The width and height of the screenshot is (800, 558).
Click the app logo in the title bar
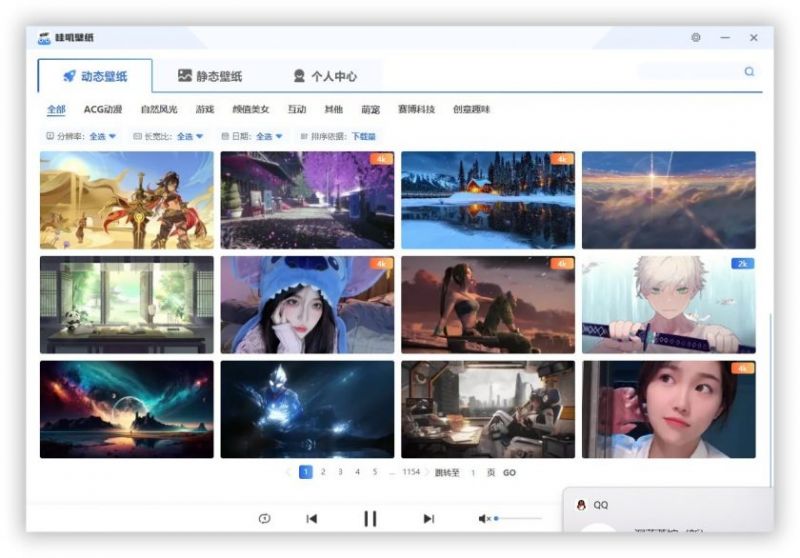44,38
